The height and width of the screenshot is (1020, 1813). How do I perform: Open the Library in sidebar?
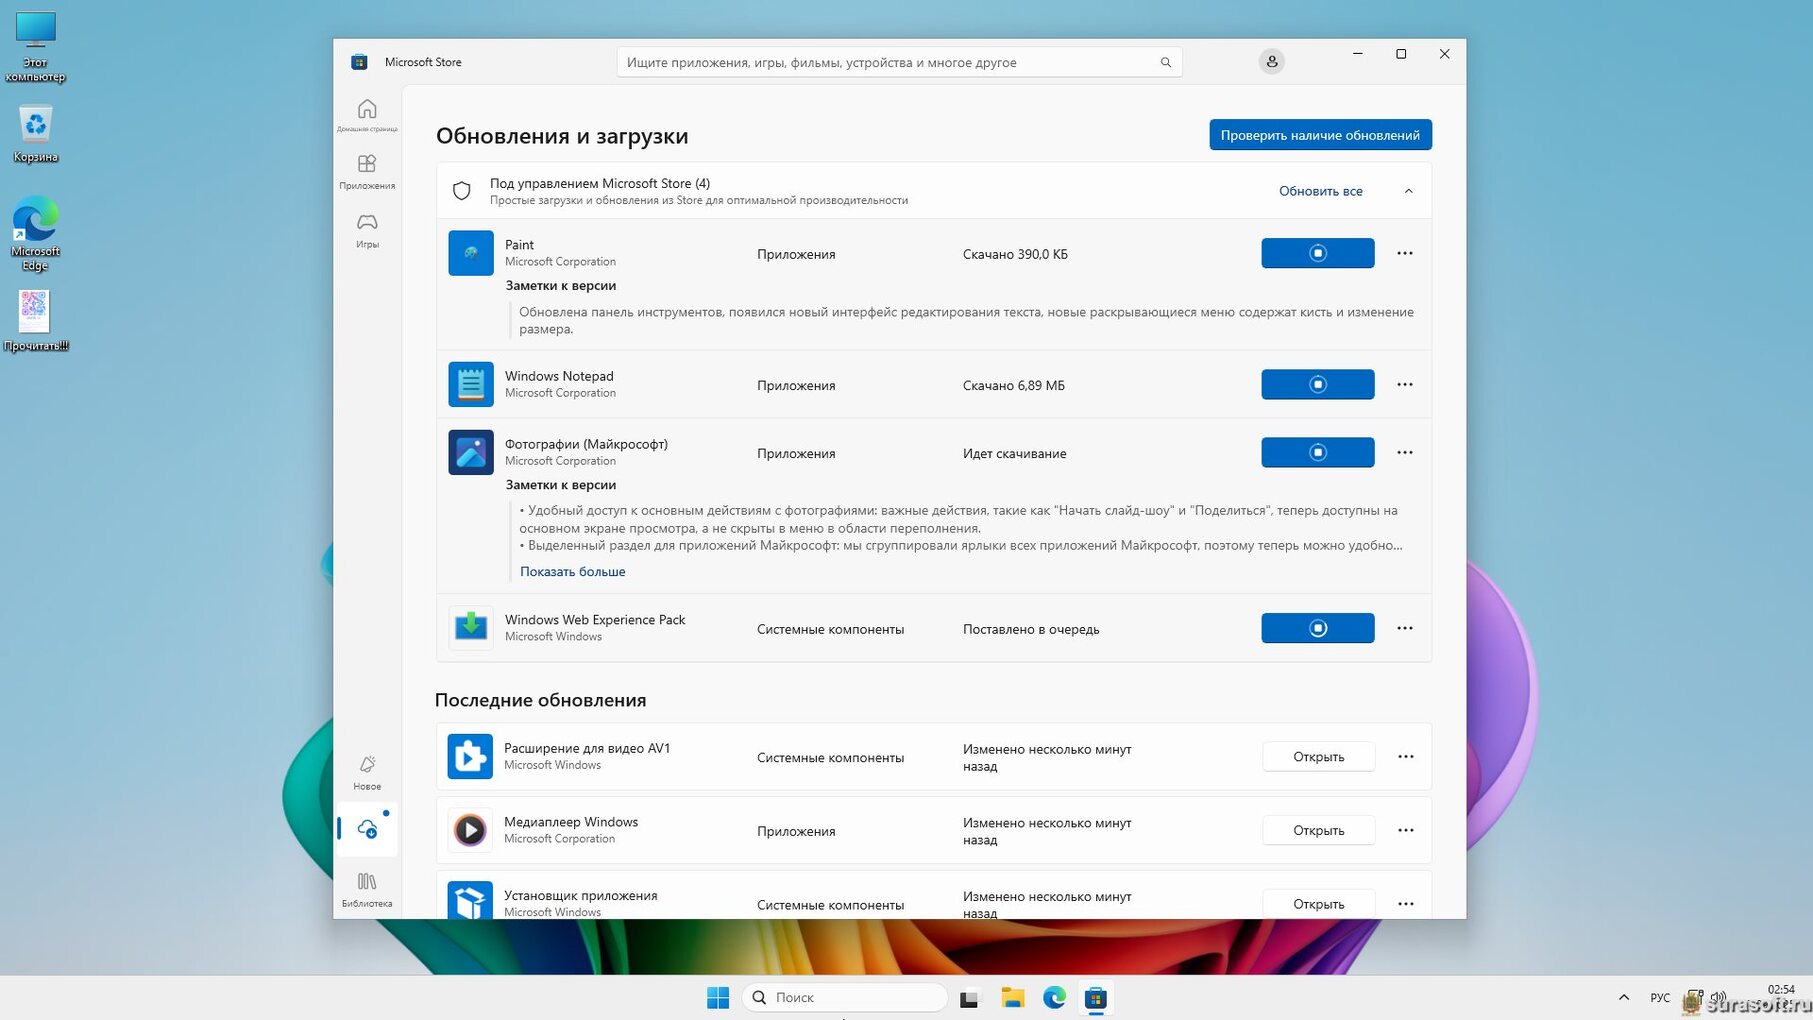[367, 888]
